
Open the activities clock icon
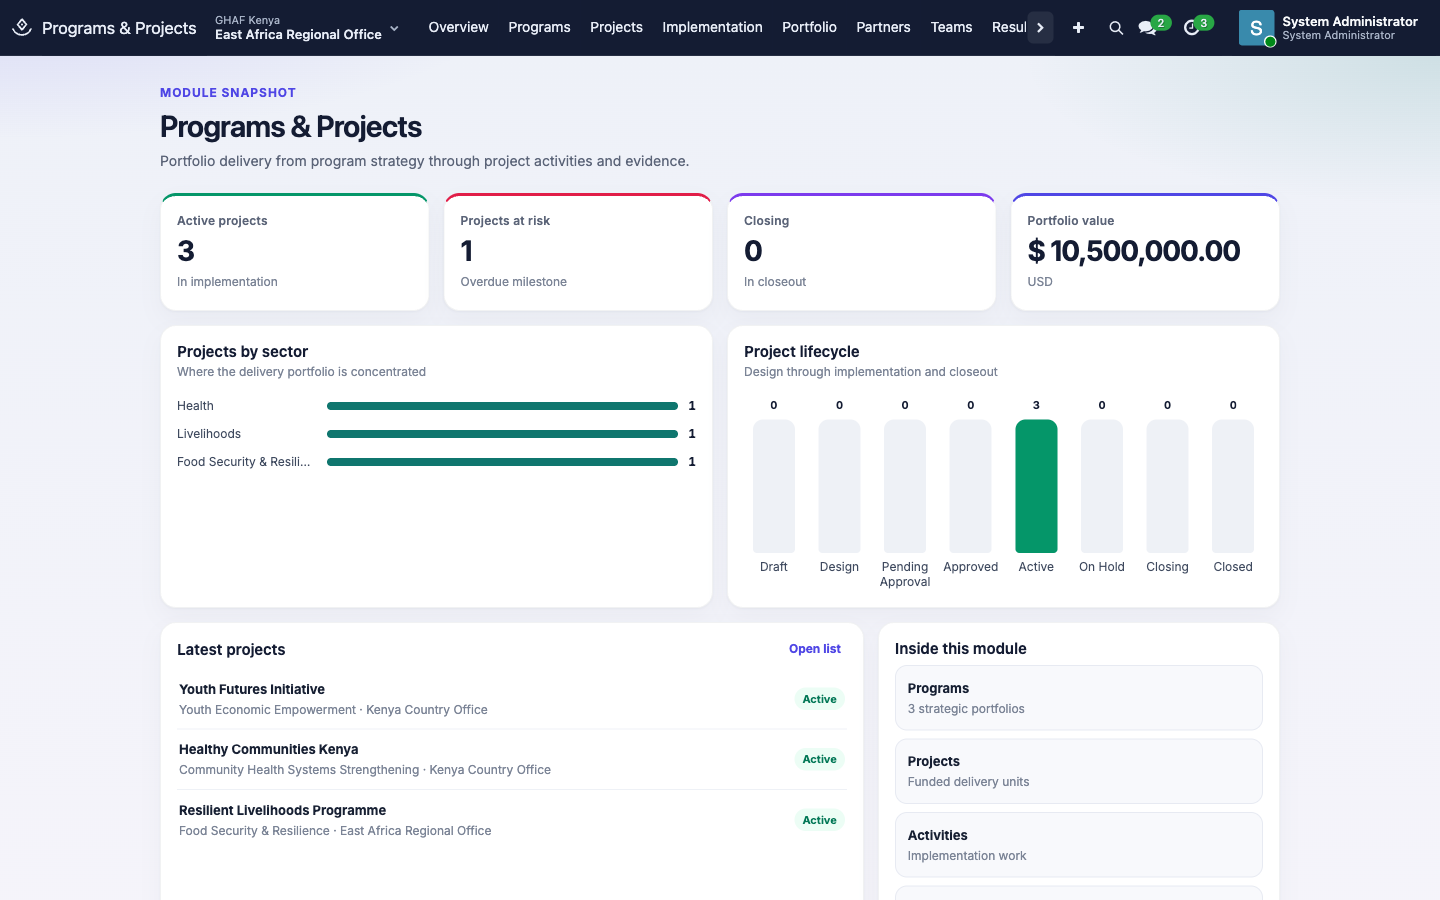1191,28
